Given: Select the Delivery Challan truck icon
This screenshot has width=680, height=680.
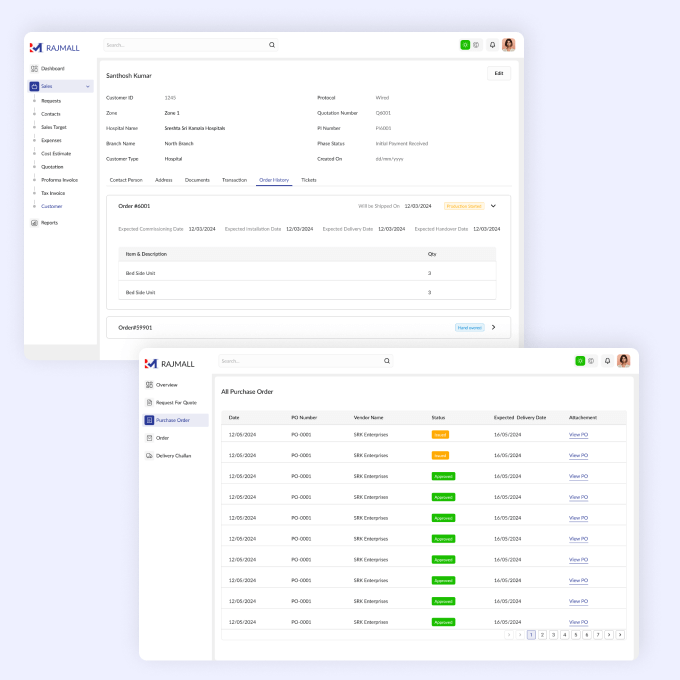Looking at the screenshot, I should (x=149, y=455).
